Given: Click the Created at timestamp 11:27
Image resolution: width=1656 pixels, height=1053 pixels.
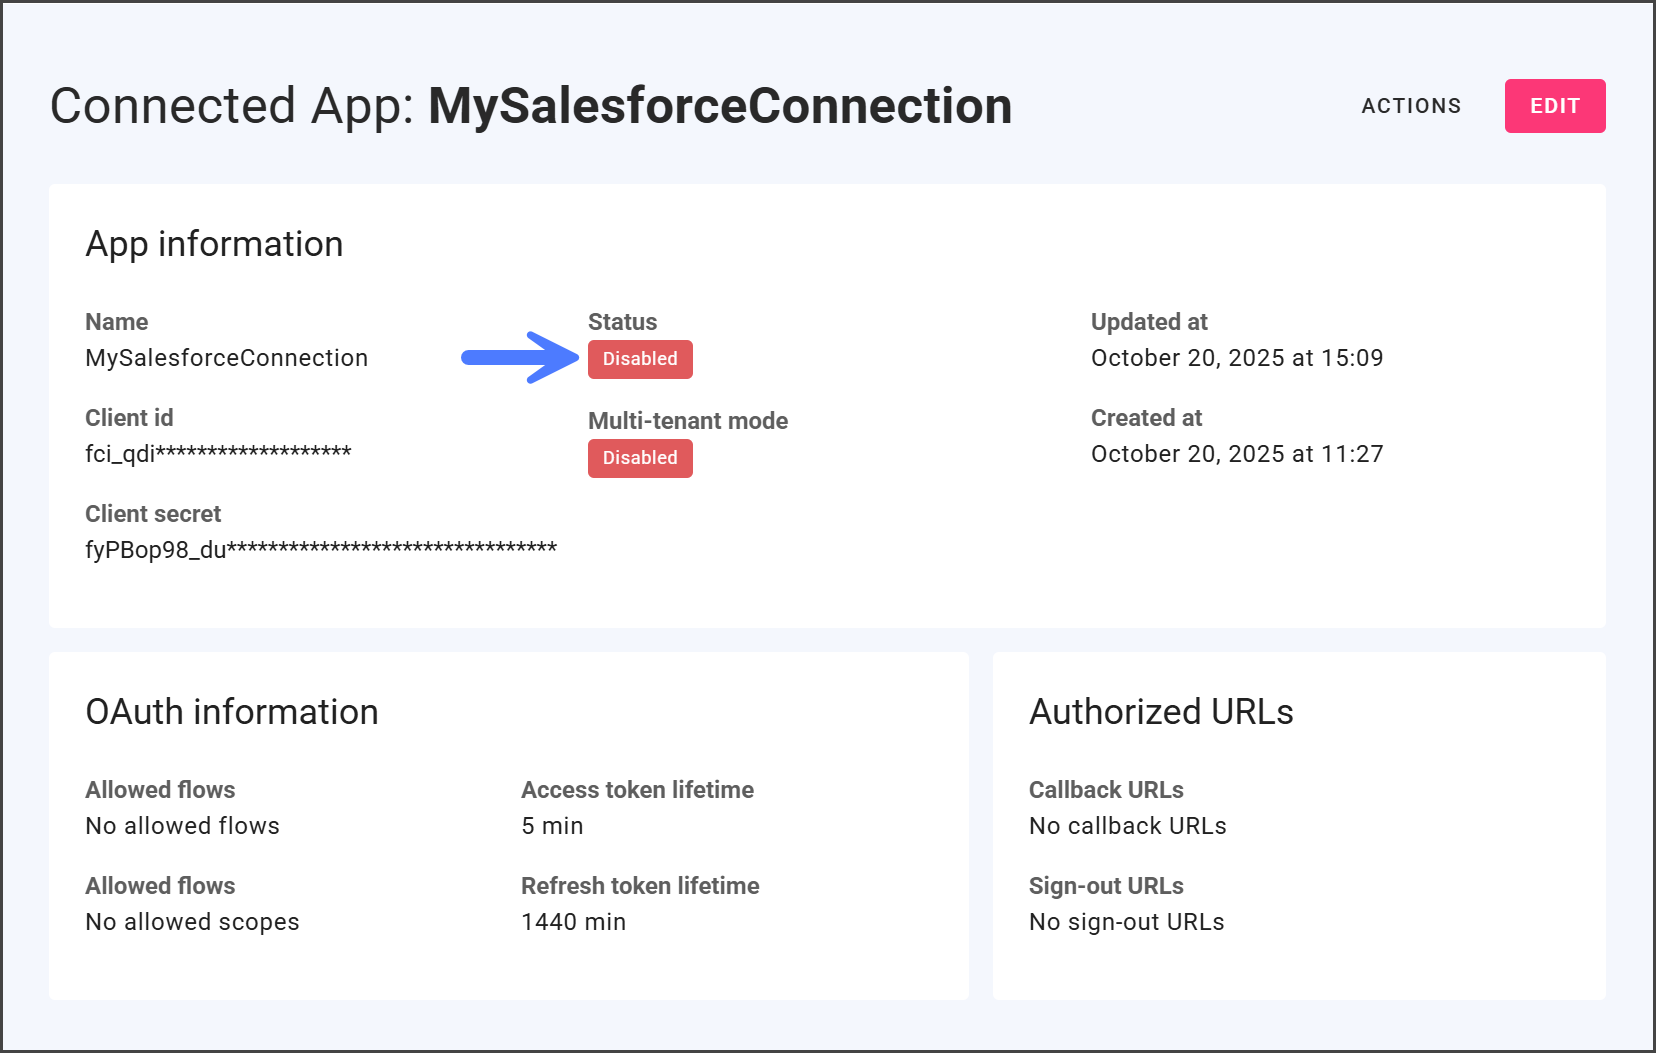Looking at the screenshot, I should point(1236,454).
